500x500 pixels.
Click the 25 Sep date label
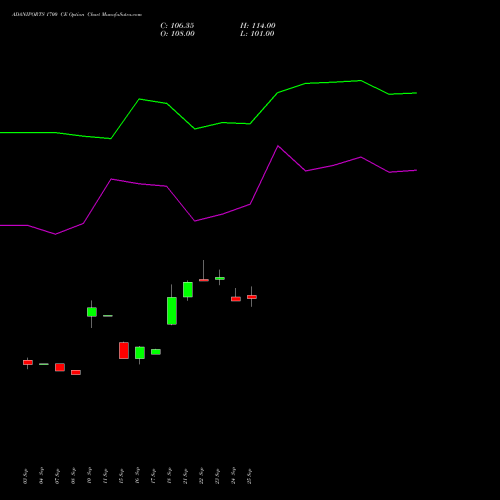(250, 476)
